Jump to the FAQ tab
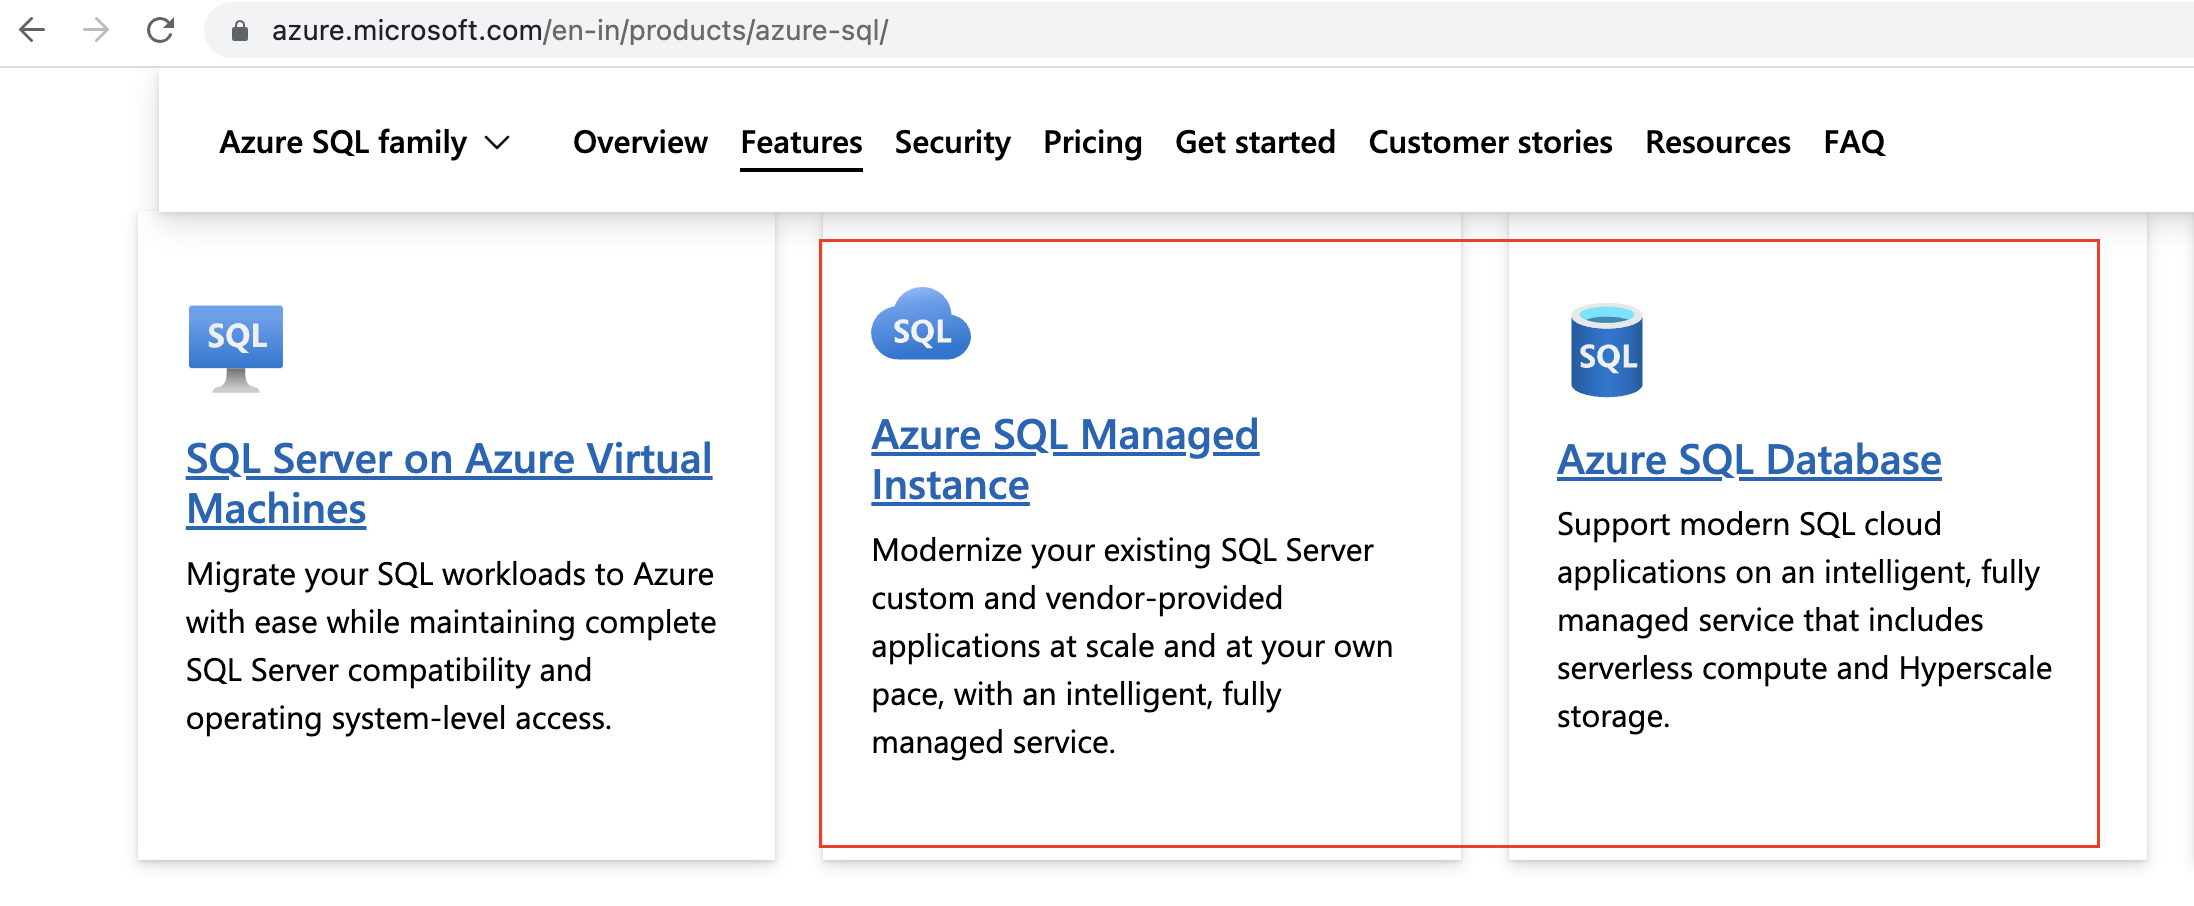Viewport: 2194px width, 906px height. 1854,143
